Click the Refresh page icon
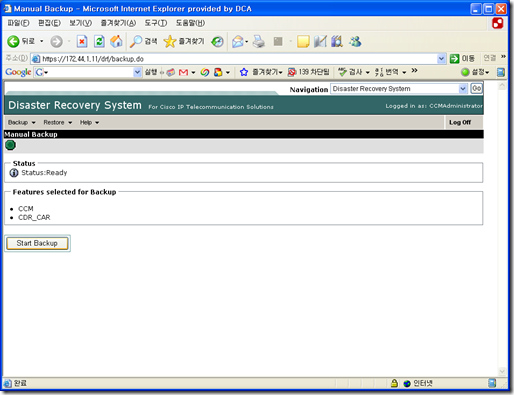 click(x=99, y=42)
